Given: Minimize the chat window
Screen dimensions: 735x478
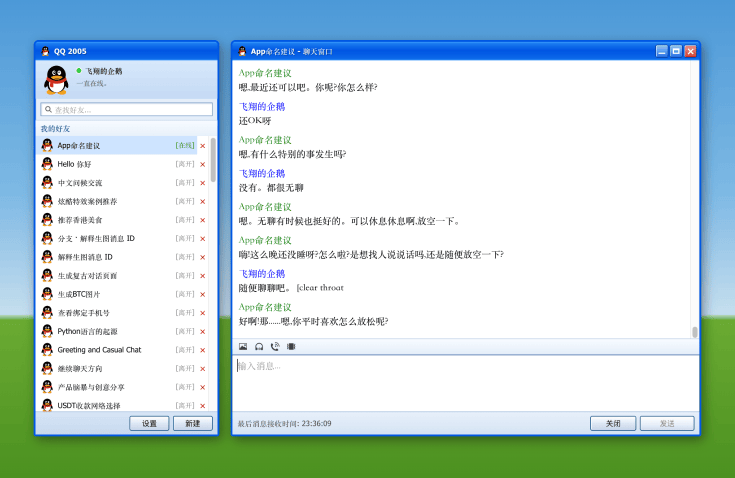Looking at the screenshot, I should click(661, 51).
